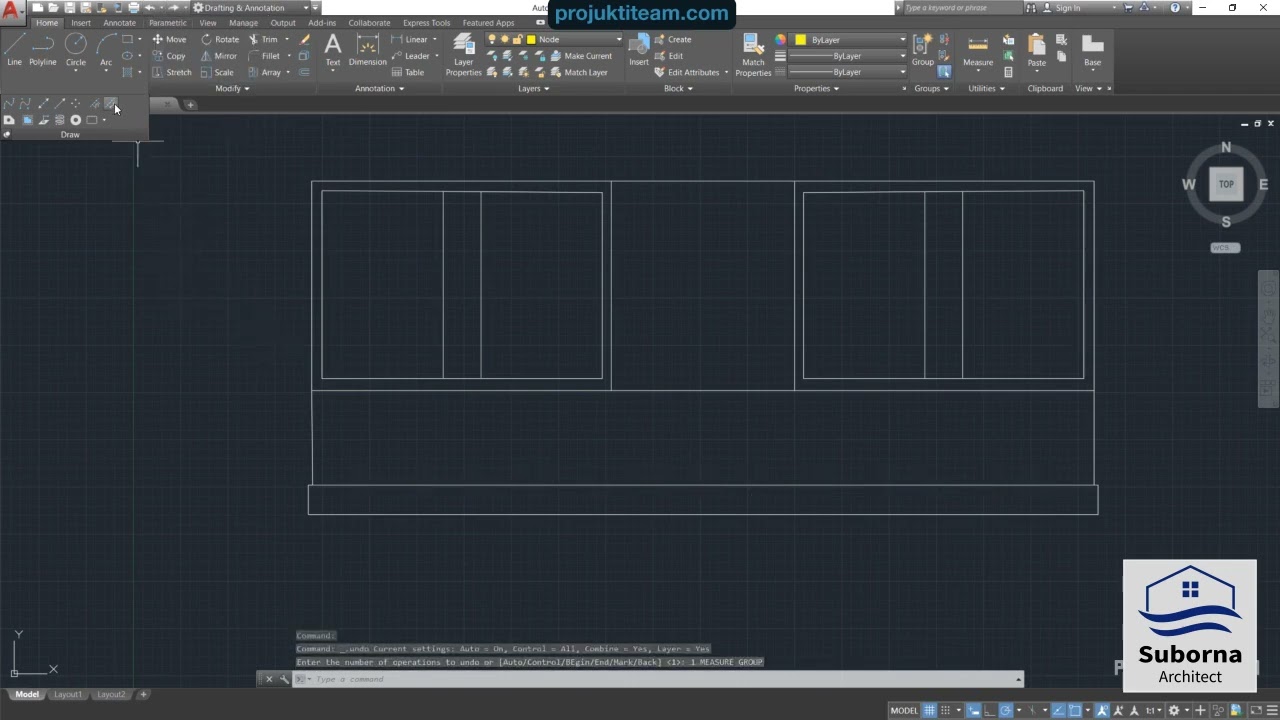Click the Scale tool
The height and width of the screenshot is (720, 1280).
click(217, 72)
